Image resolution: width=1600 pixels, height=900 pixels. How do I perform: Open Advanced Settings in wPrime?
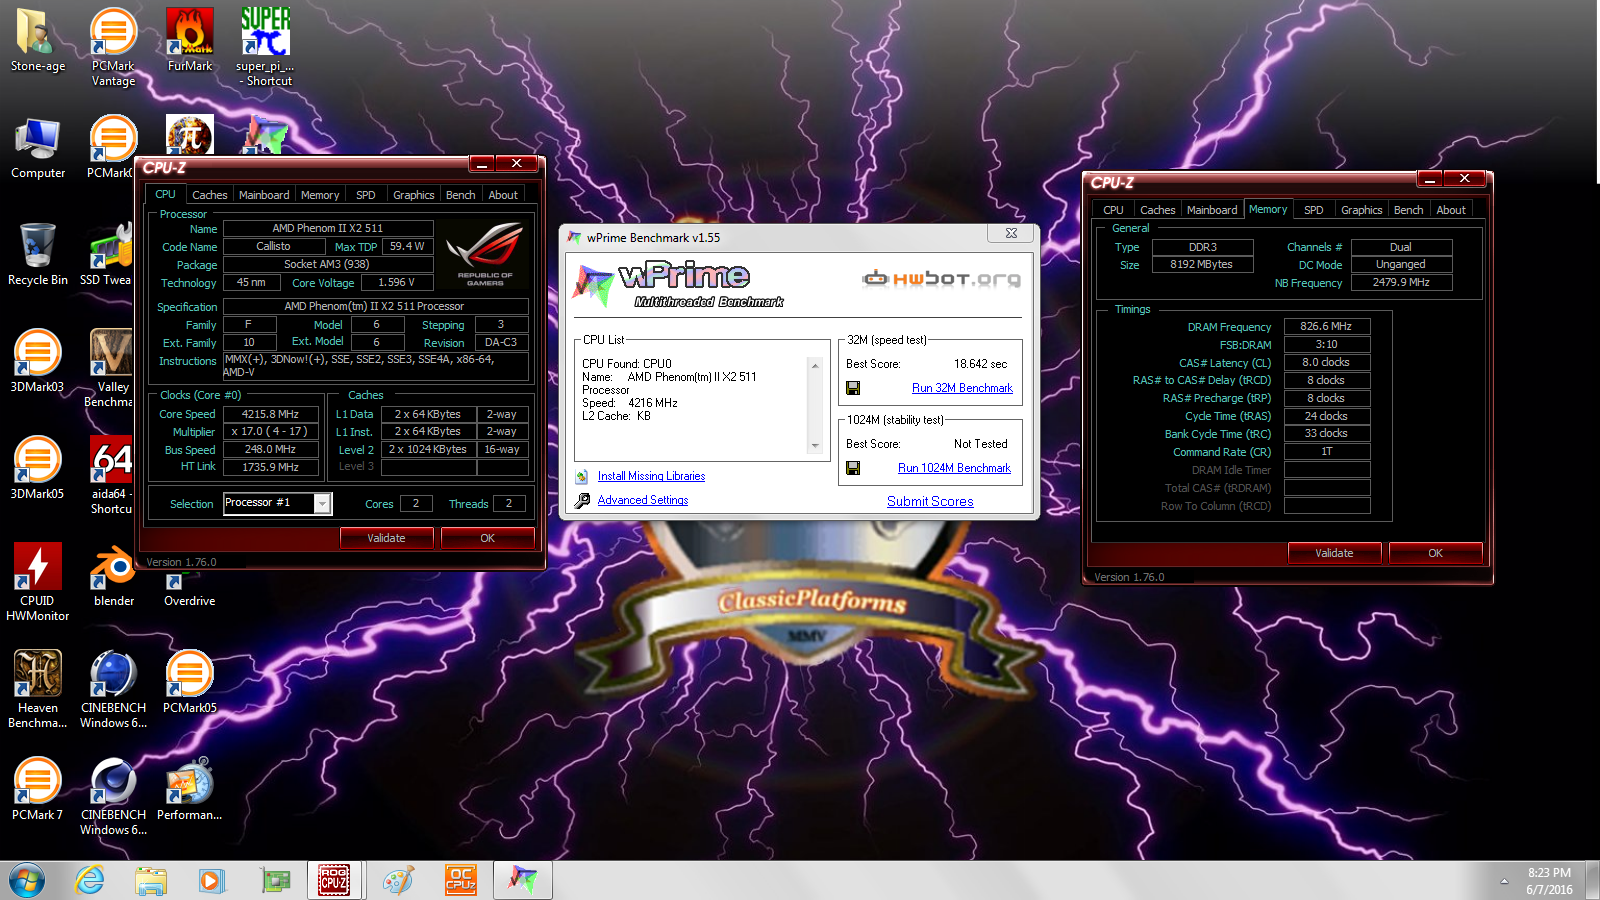[643, 500]
